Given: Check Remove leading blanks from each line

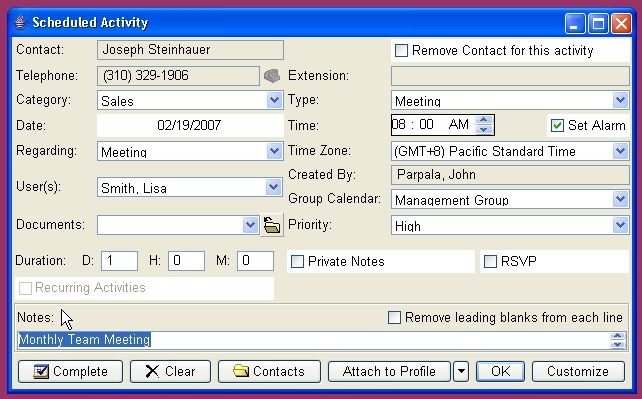Looking at the screenshot, I should (394, 318).
